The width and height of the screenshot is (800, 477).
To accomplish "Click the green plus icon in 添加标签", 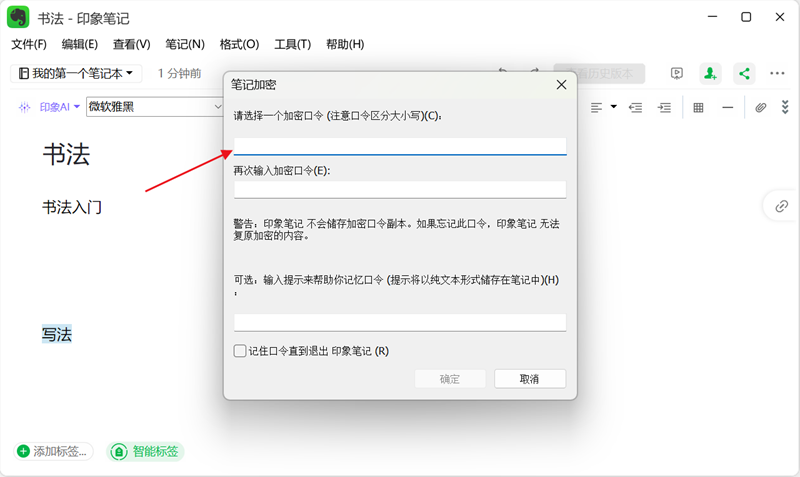I will [23, 451].
